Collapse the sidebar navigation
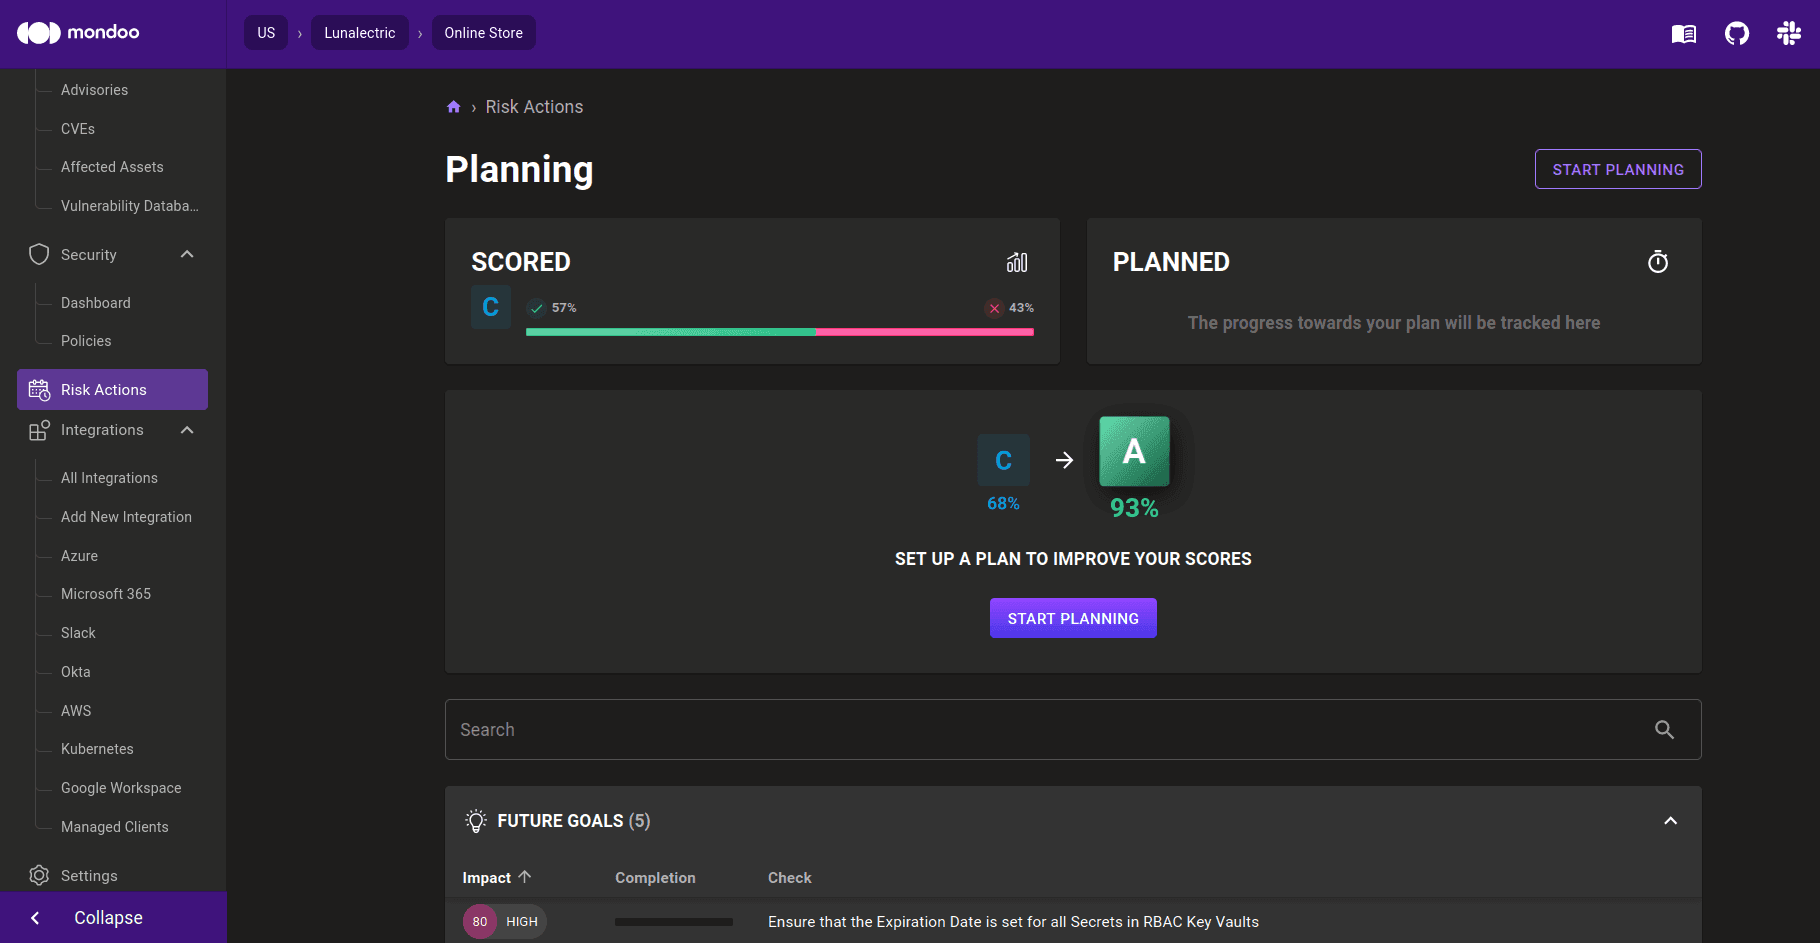The width and height of the screenshot is (1820, 943). click(x=108, y=918)
